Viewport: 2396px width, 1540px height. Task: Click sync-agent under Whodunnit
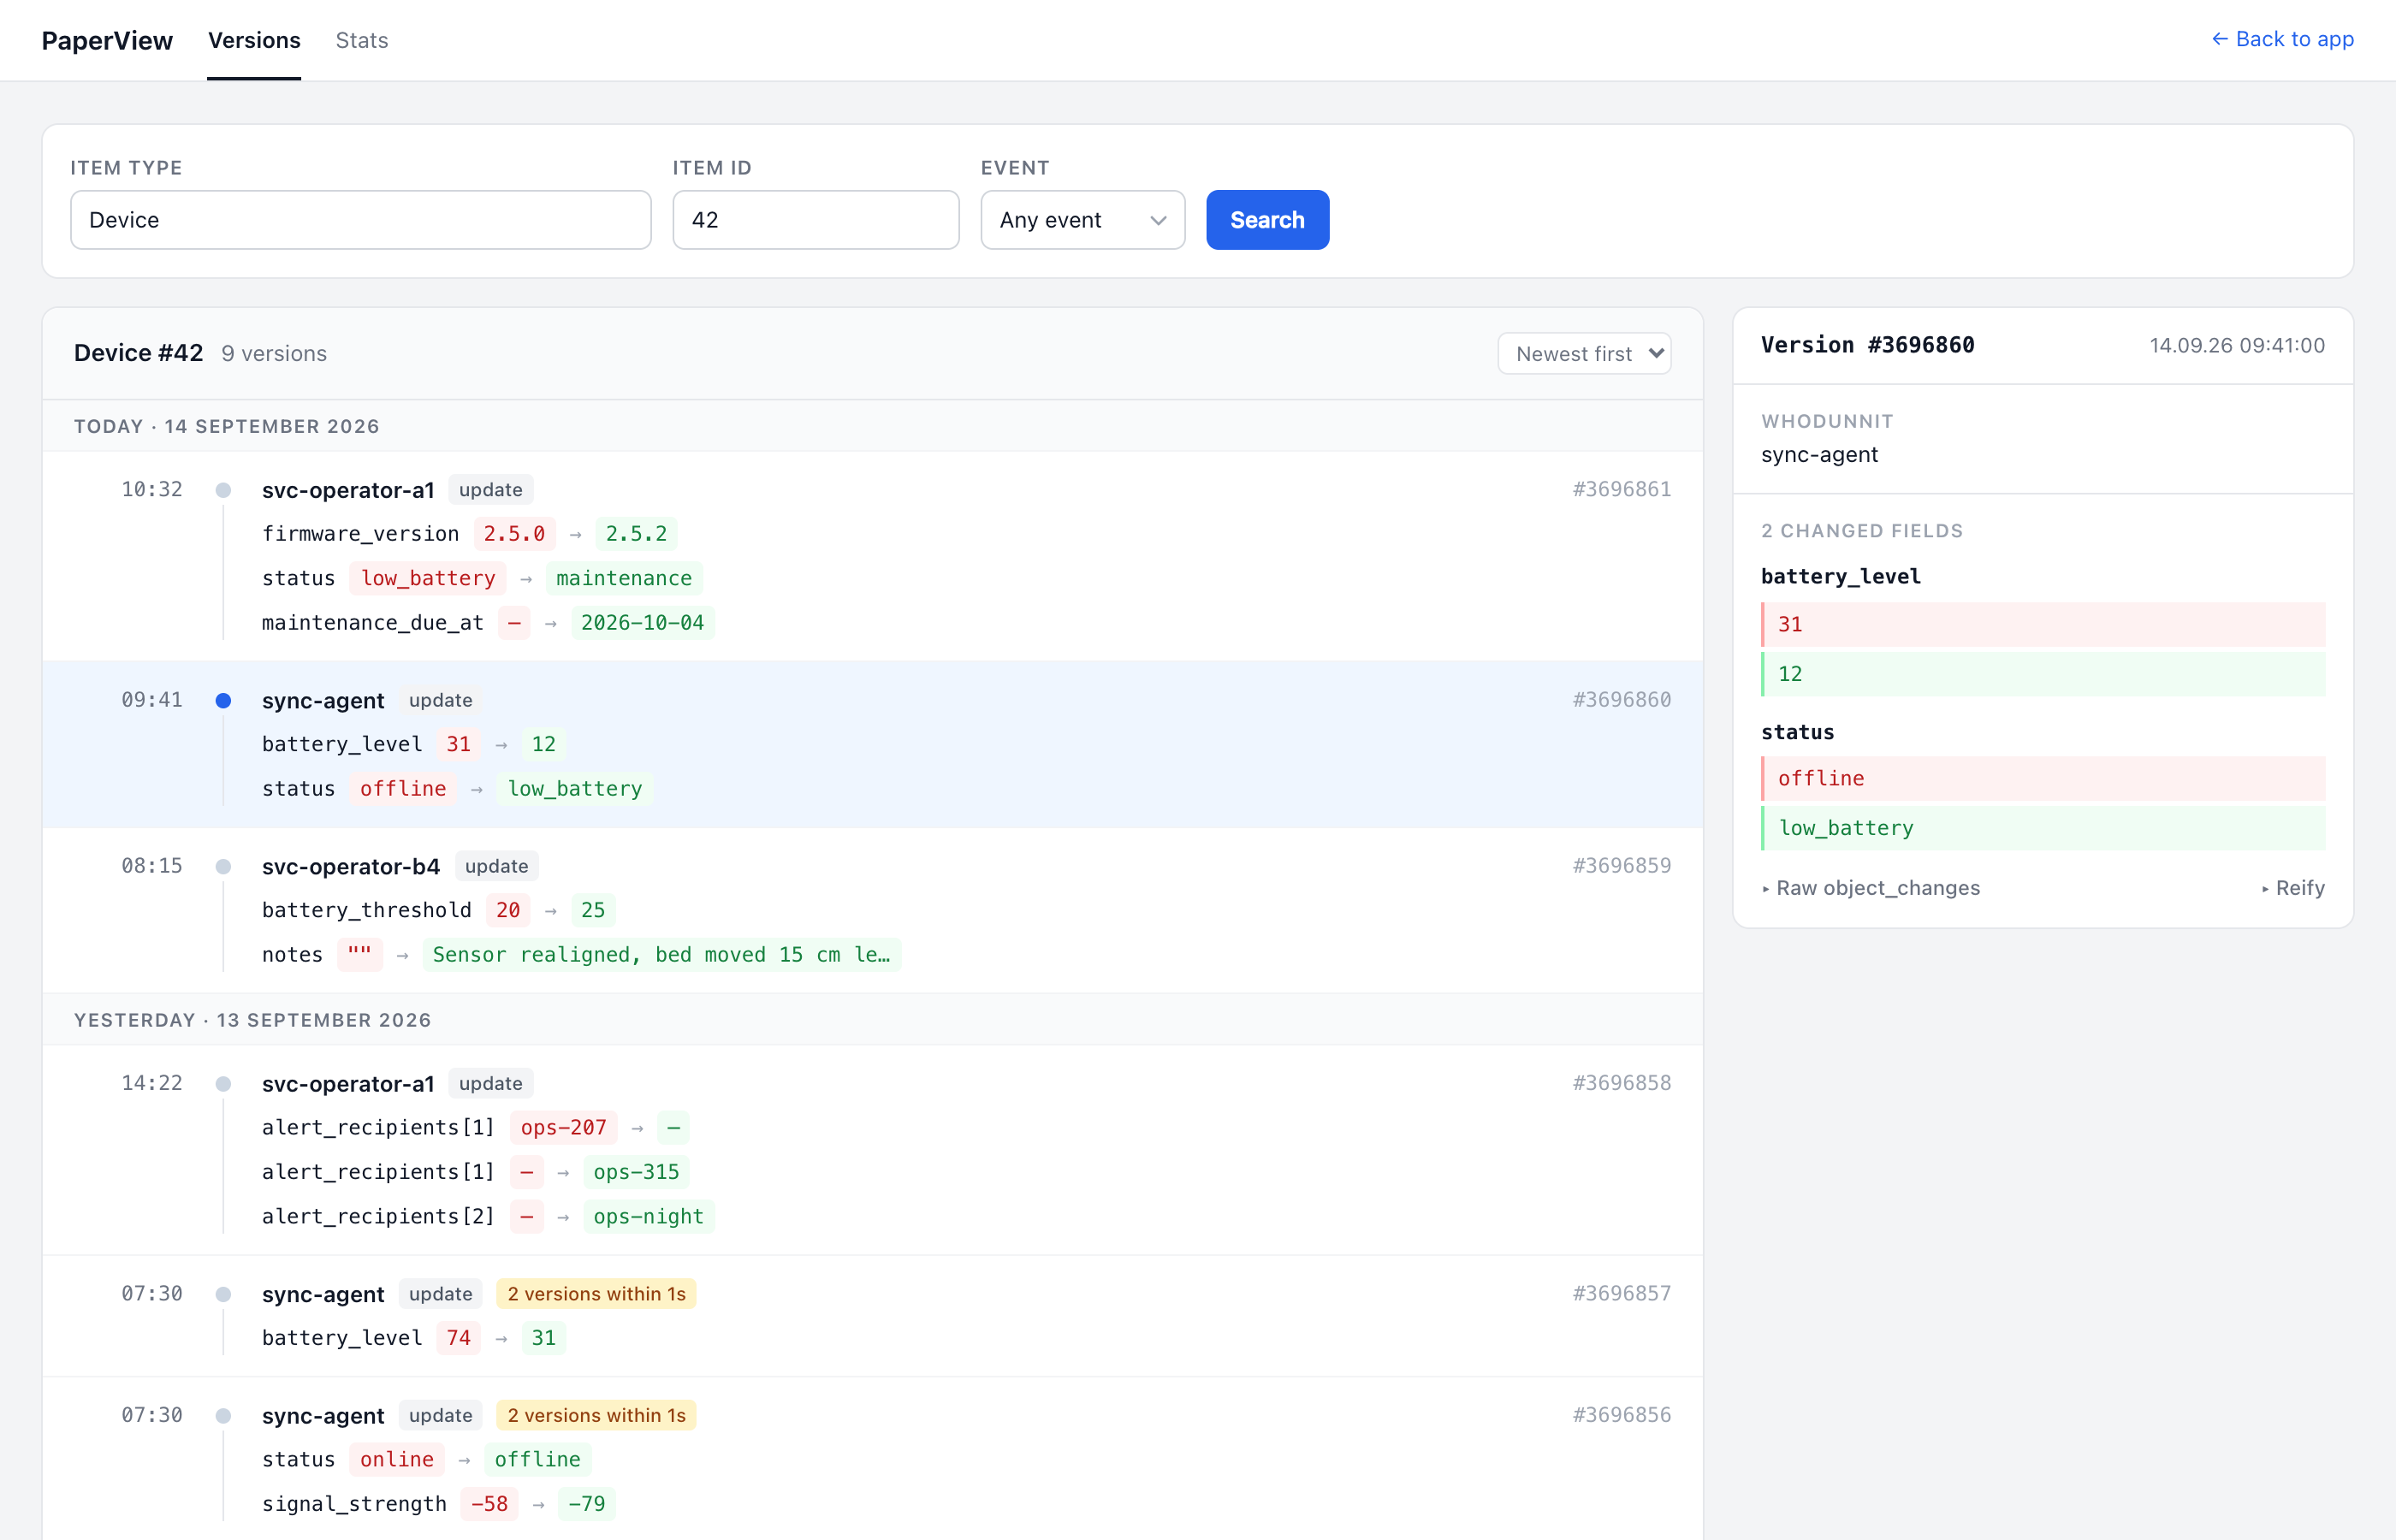pyautogui.click(x=1819, y=455)
